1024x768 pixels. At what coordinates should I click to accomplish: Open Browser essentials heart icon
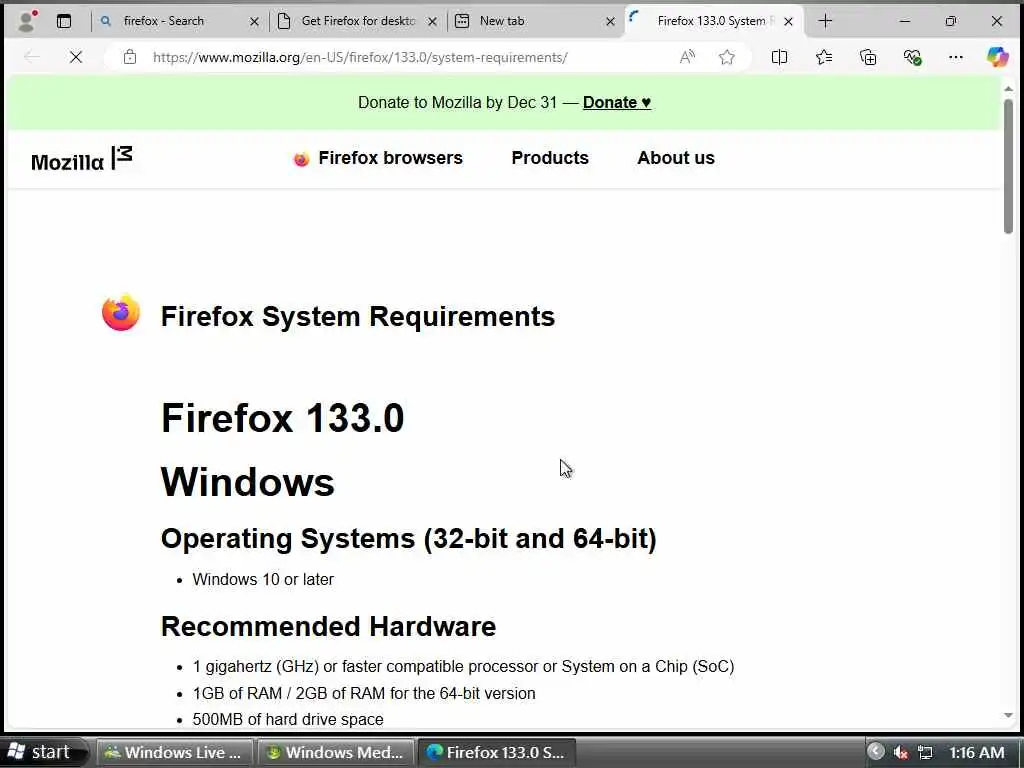912,57
